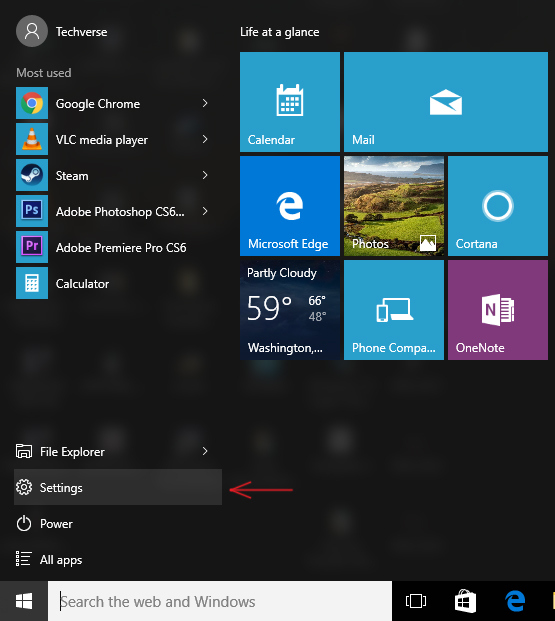
Task: Open the Mail tile
Action: pyautogui.click(x=446, y=102)
